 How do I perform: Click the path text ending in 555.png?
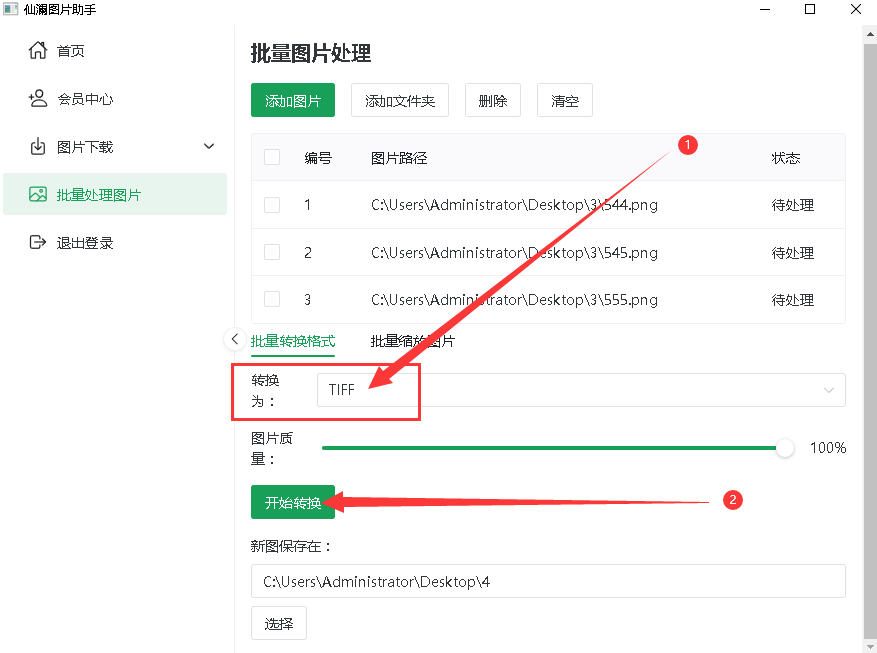tap(515, 299)
